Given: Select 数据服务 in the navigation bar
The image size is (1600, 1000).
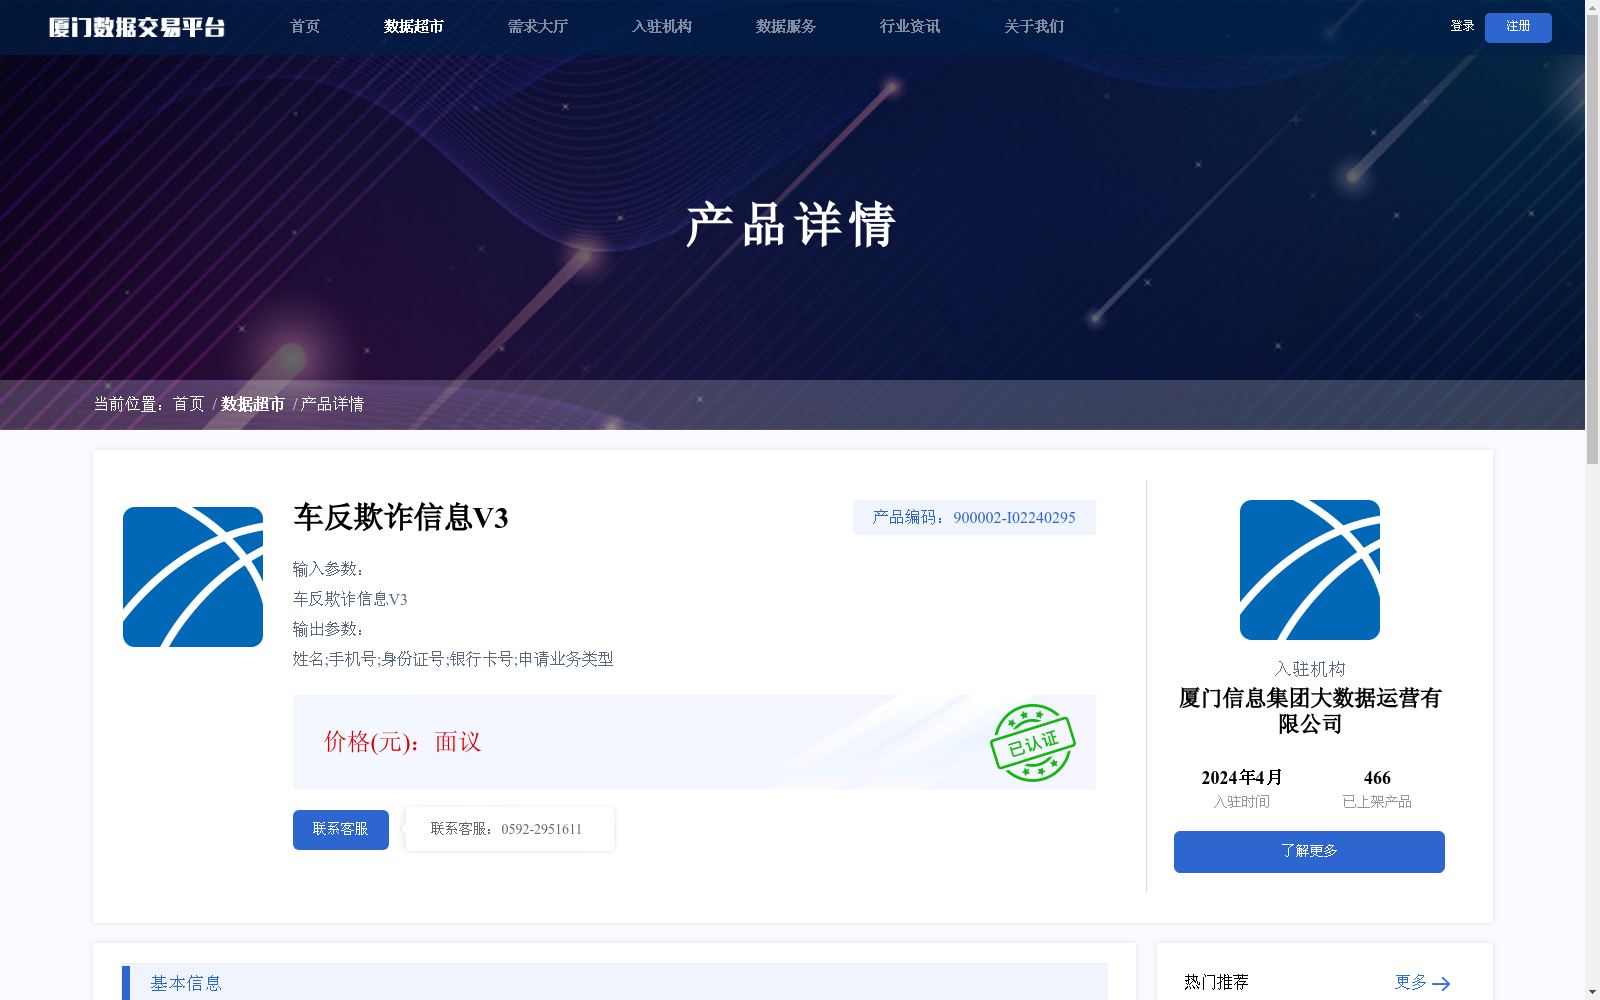Looking at the screenshot, I should [x=786, y=27].
